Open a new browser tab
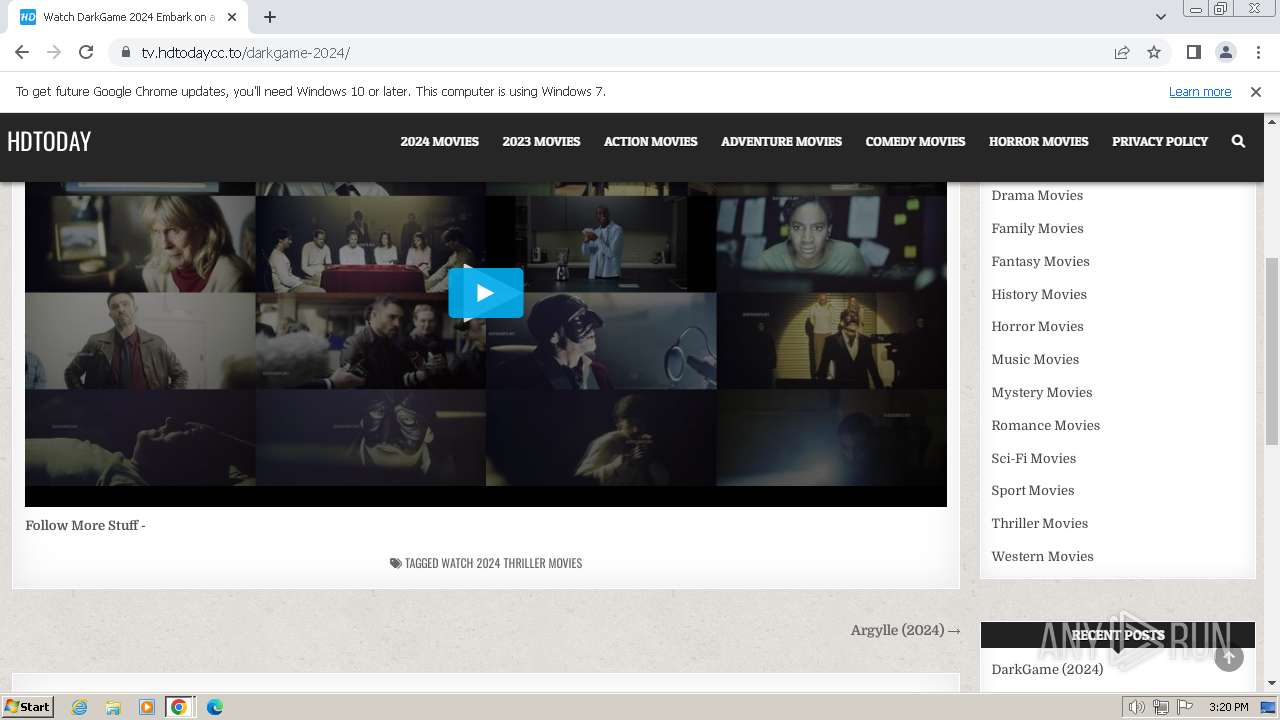The width and height of the screenshot is (1280, 720). (269, 17)
